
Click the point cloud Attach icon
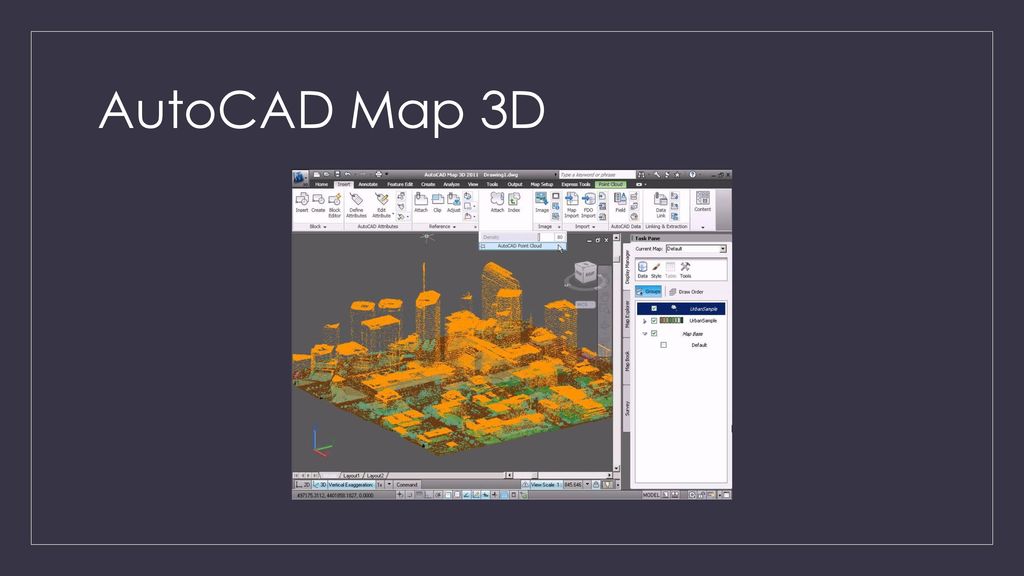497,202
